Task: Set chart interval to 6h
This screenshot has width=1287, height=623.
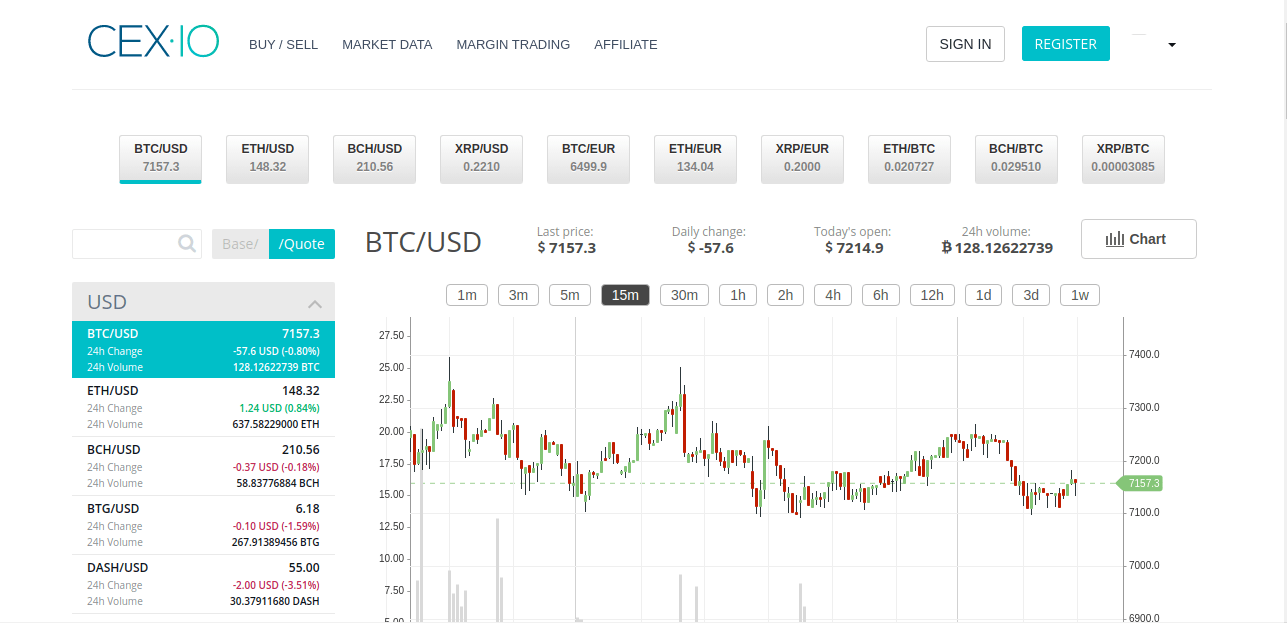Action: (881, 295)
